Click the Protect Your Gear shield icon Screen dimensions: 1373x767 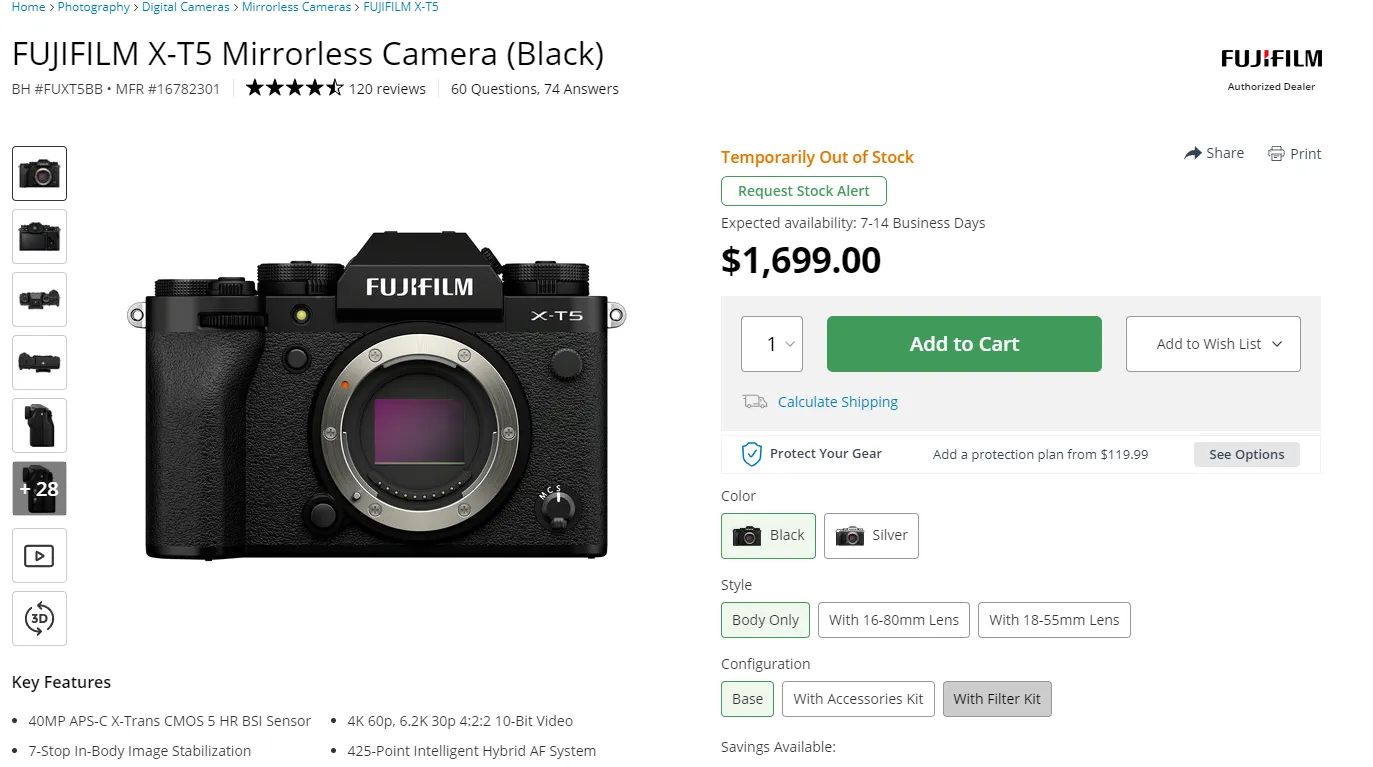pyautogui.click(x=751, y=454)
